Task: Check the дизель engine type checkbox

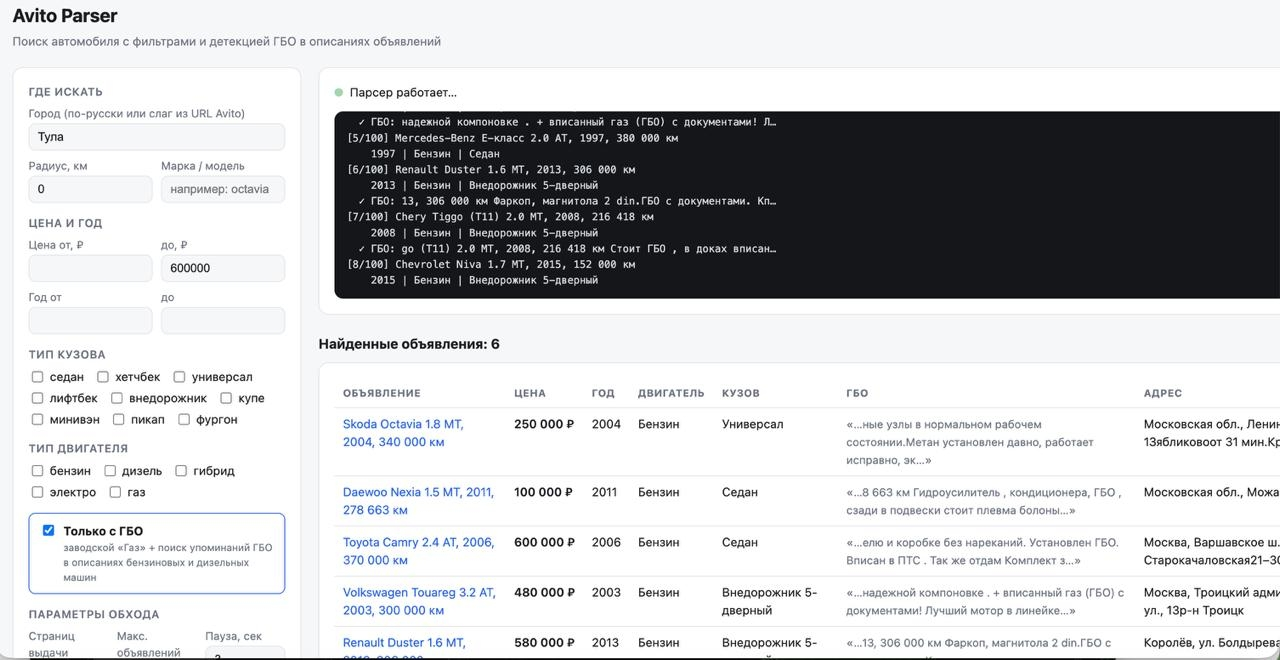Action: (110, 470)
